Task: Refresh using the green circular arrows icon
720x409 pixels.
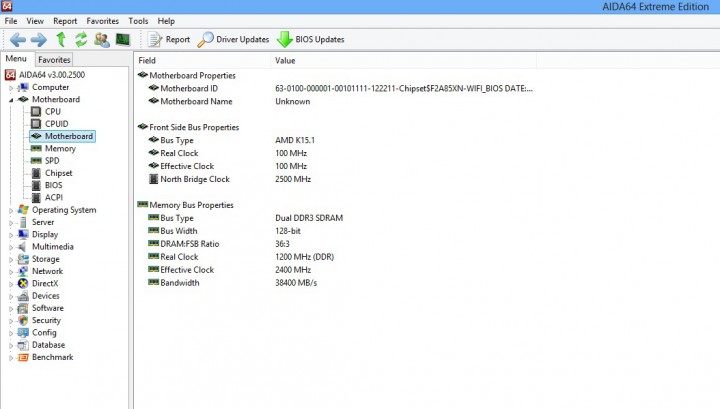Action: [x=81, y=39]
